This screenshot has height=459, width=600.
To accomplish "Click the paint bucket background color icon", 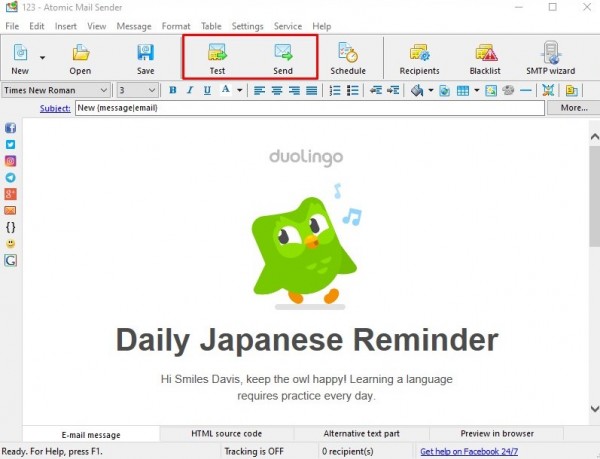I will pos(417,90).
